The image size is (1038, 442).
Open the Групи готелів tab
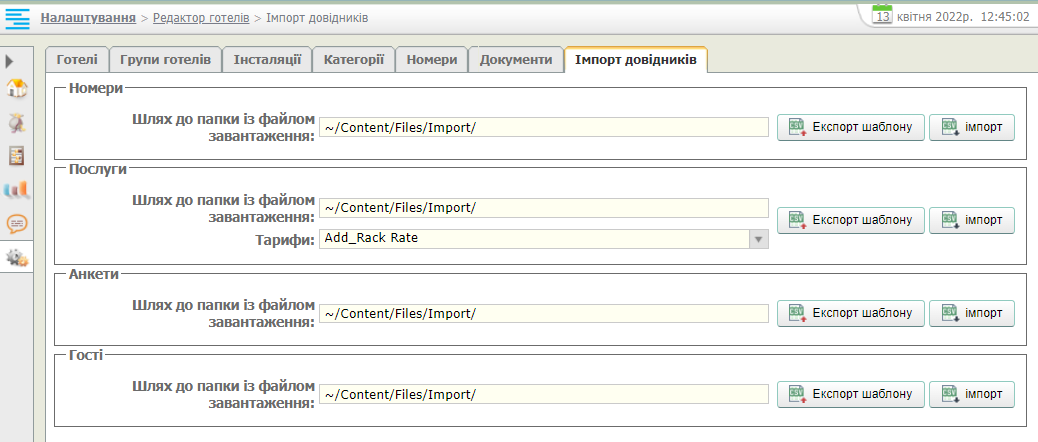click(165, 60)
